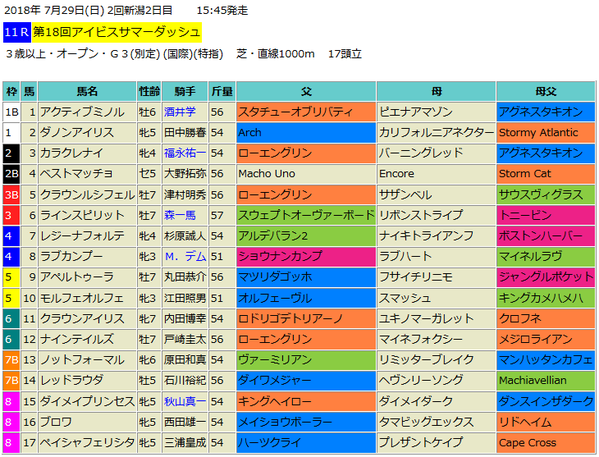Viewport: 599px width, 457px height.
Task: Open jockey link 福永祐一
Action: tap(185, 153)
